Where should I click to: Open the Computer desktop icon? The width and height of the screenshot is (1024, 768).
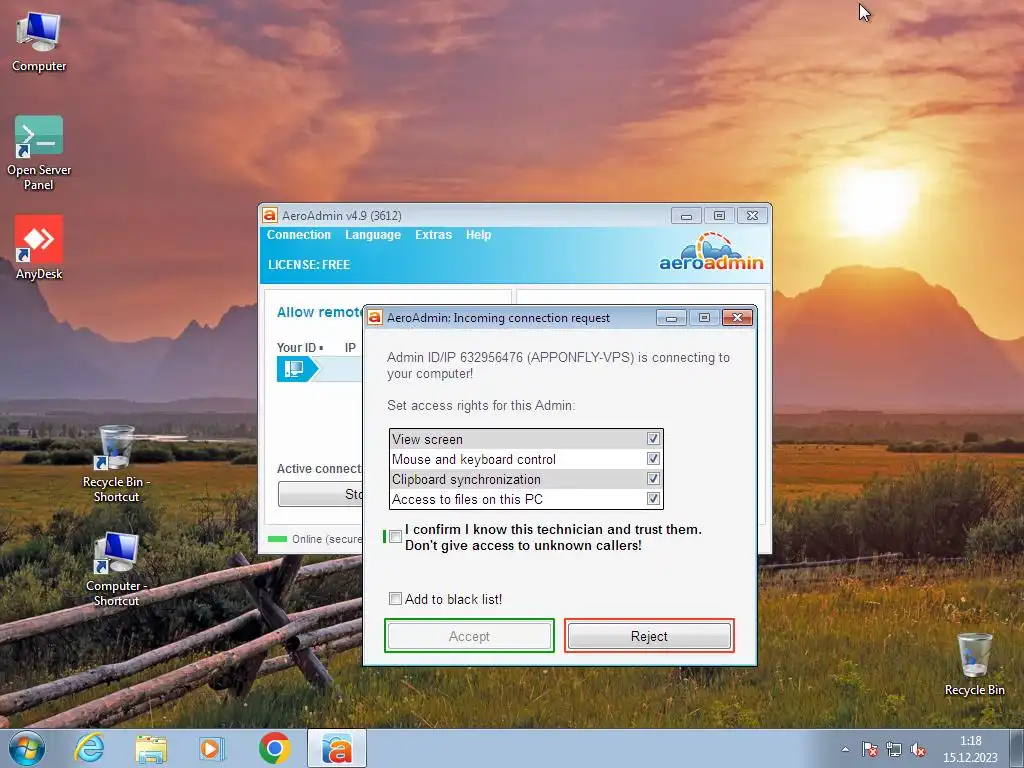click(39, 40)
